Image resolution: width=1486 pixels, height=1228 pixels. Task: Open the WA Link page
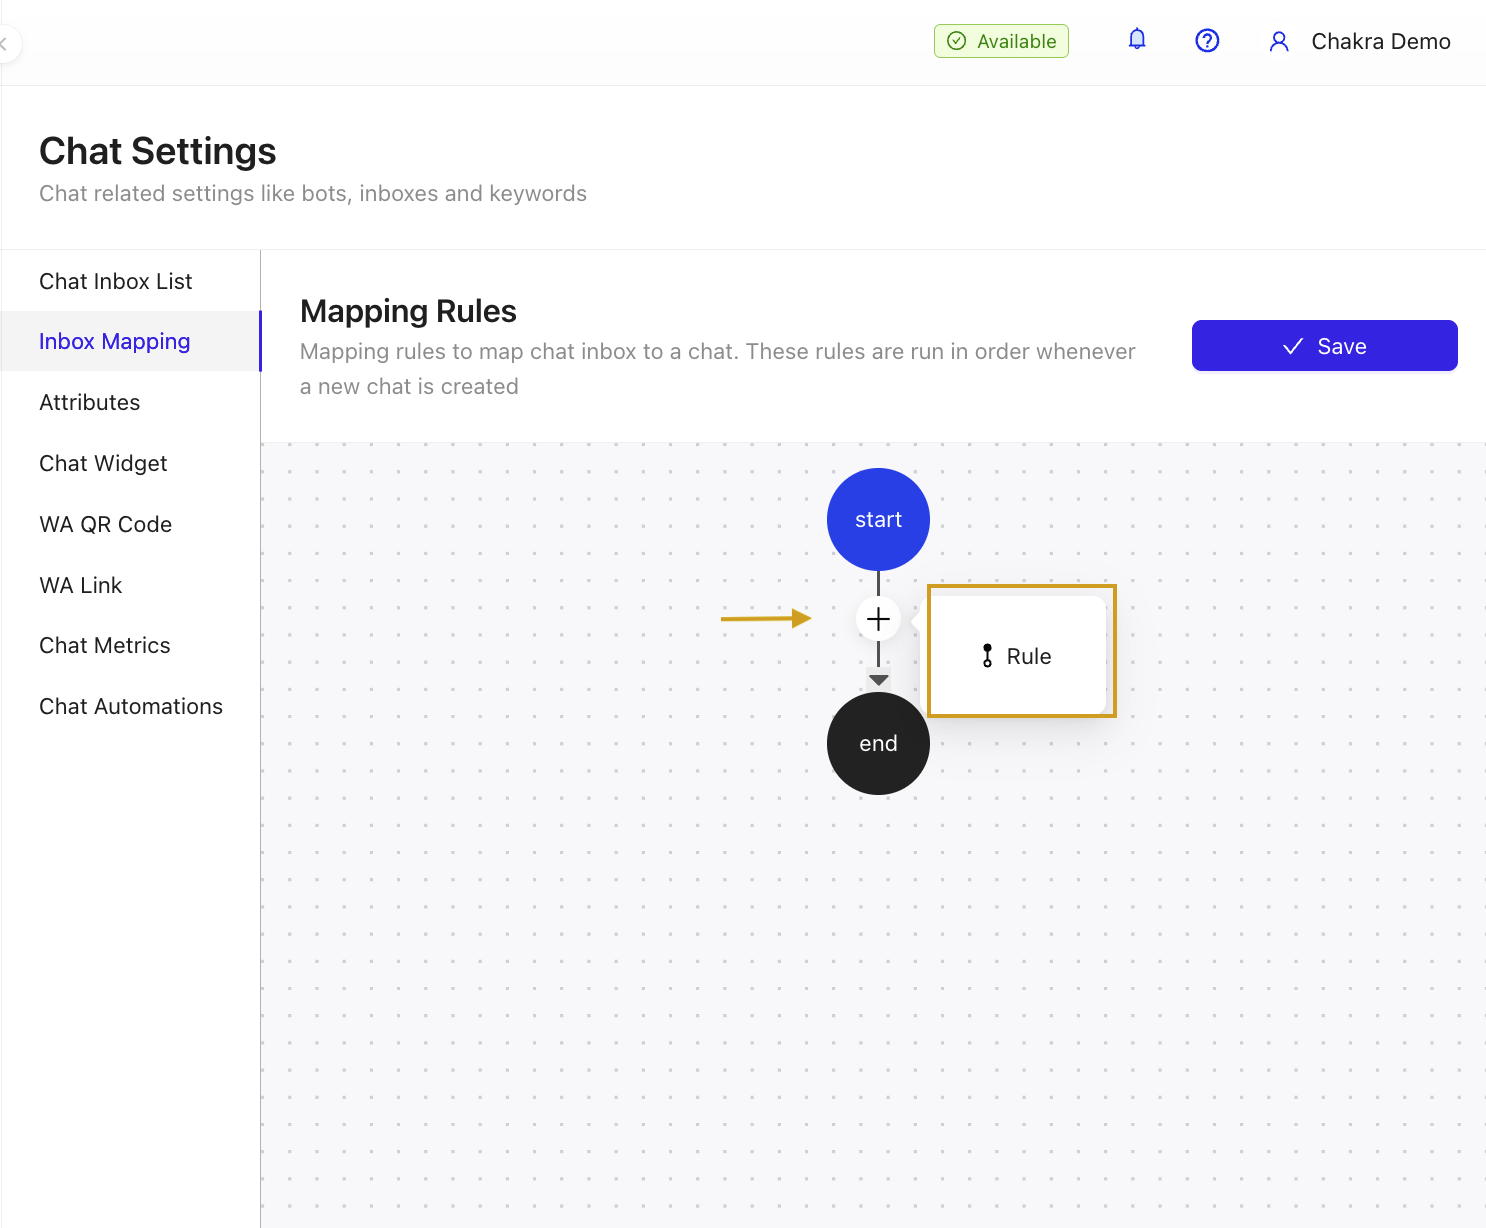81,585
